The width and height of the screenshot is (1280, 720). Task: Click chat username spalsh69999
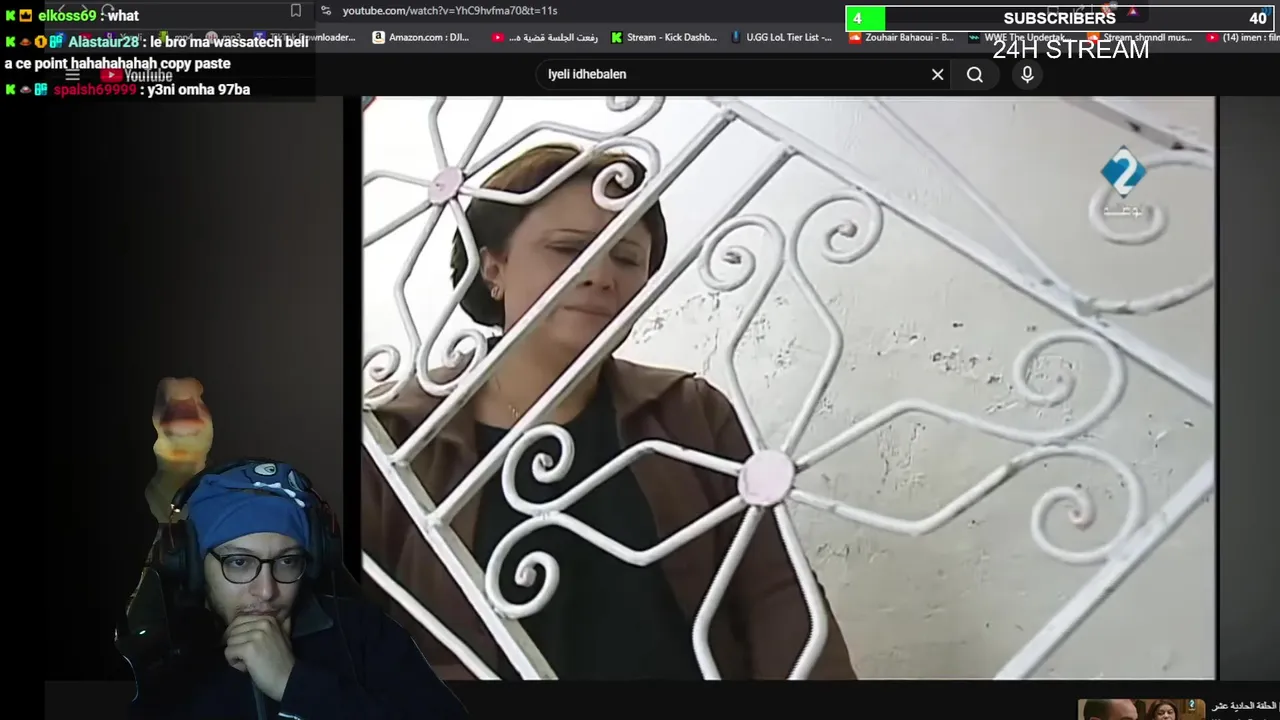pyautogui.click(x=94, y=89)
